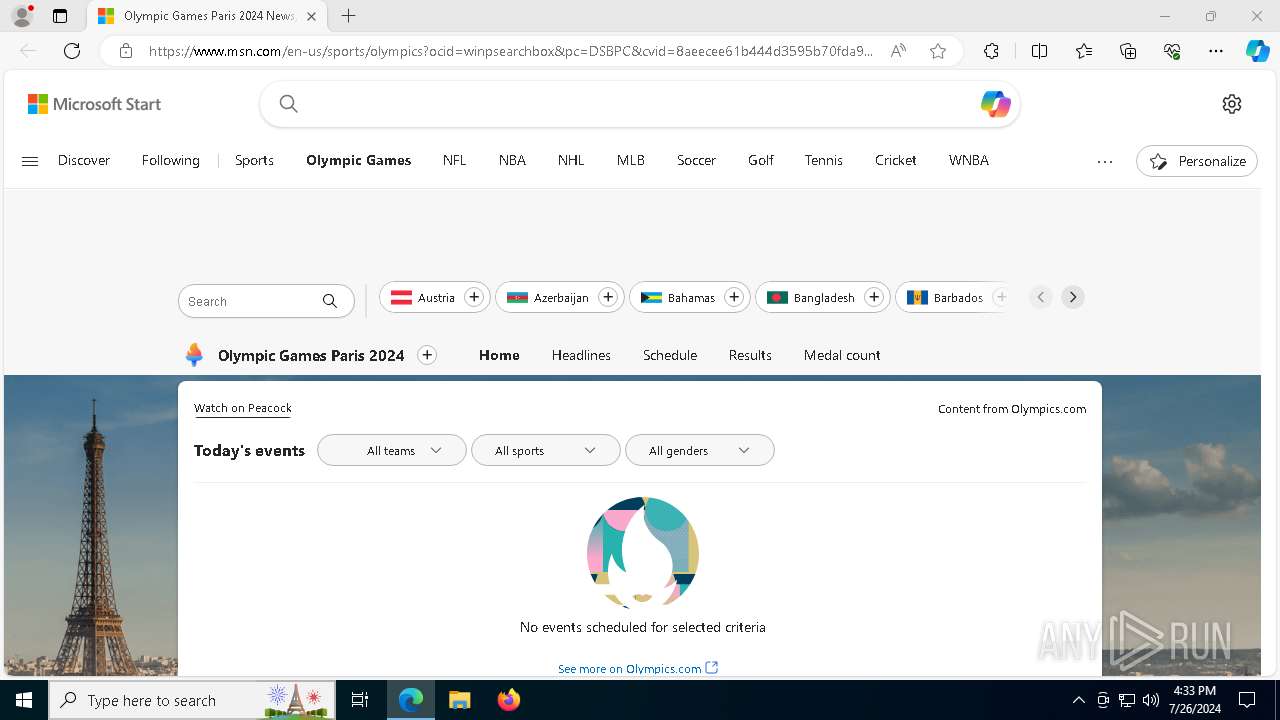The width and height of the screenshot is (1280, 720).
Task: Click the magnifier icon in top search bar
Action: 288,104
